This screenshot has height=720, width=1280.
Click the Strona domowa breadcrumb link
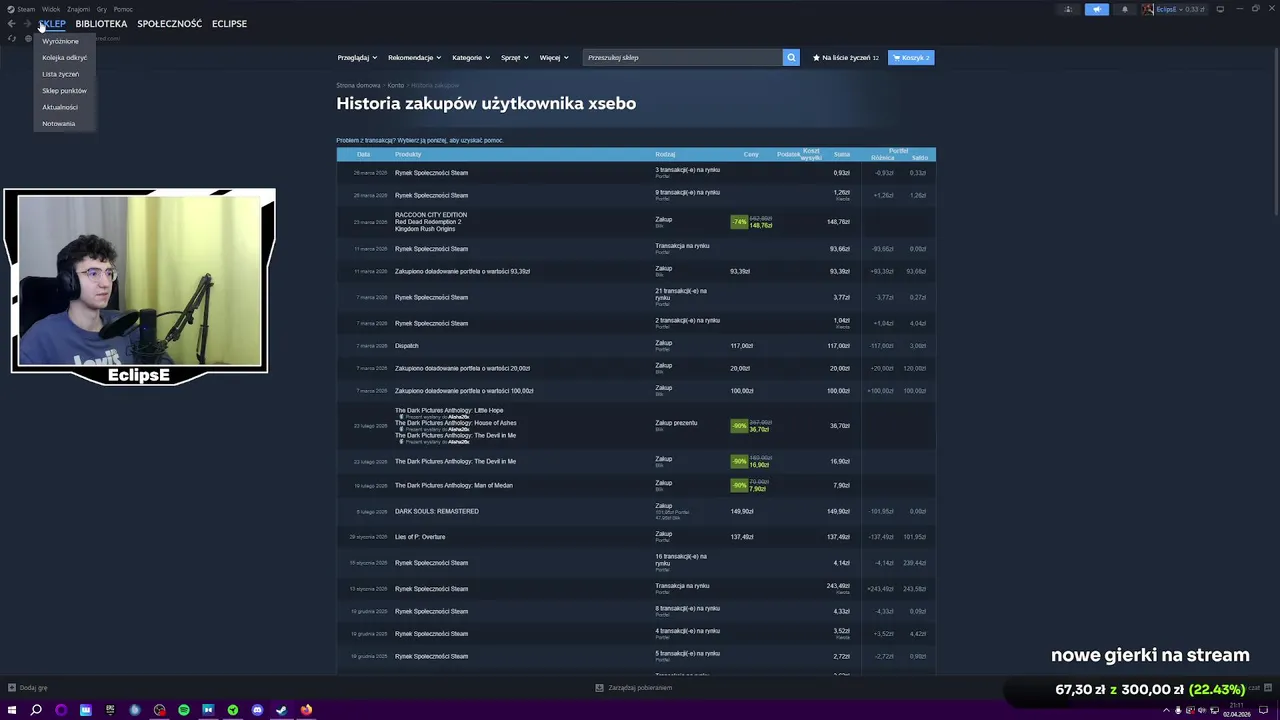coord(358,86)
